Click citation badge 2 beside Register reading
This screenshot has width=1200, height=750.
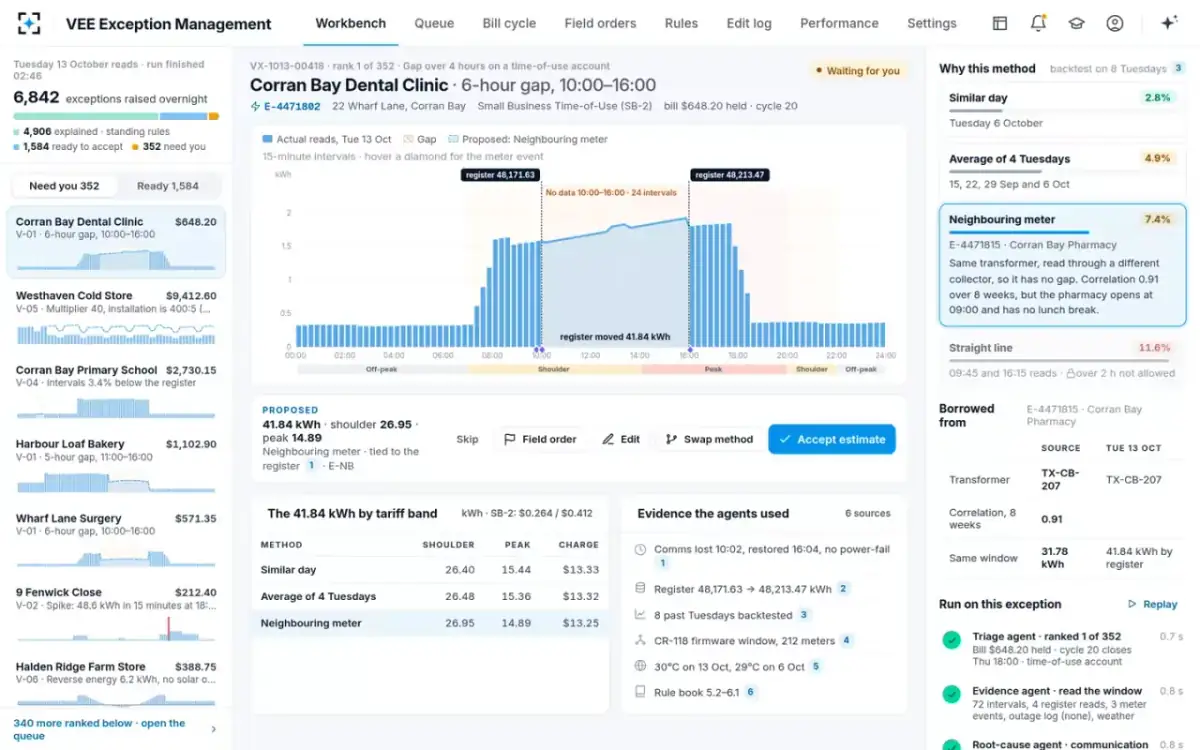coord(843,589)
